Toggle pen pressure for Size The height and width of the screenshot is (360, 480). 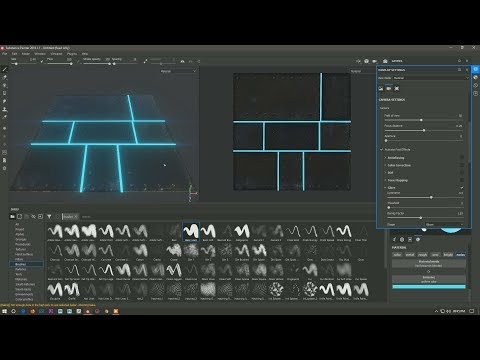tap(42, 61)
